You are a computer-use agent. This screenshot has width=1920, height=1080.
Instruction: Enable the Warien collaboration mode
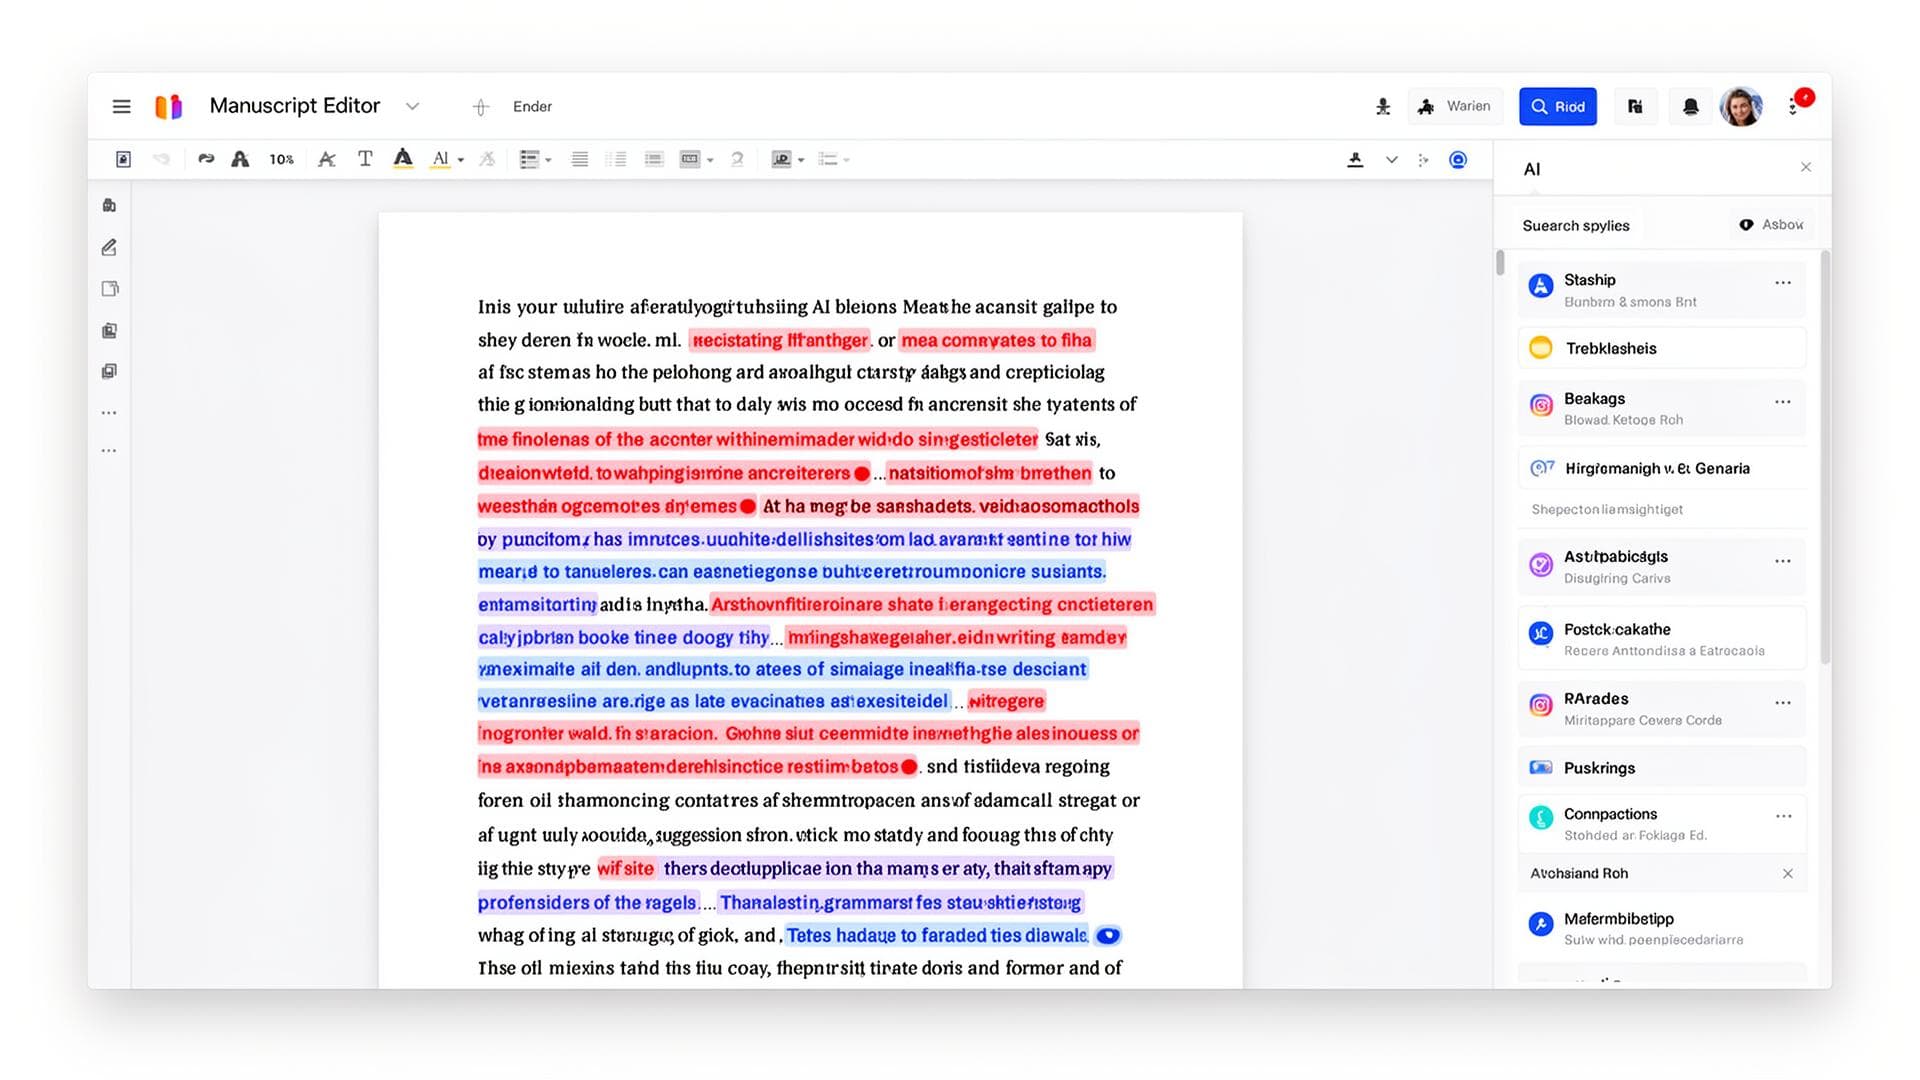[x=1455, y=106]
